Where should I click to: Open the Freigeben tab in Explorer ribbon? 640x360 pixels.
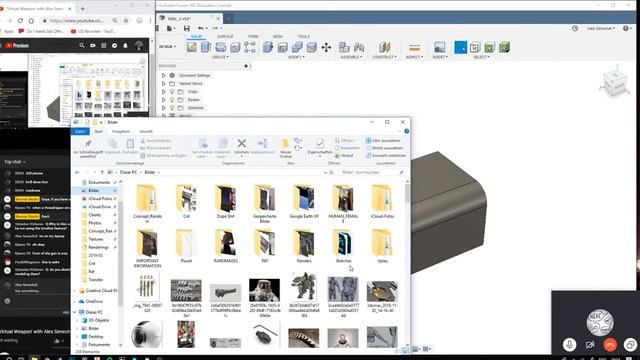point(121,131)
